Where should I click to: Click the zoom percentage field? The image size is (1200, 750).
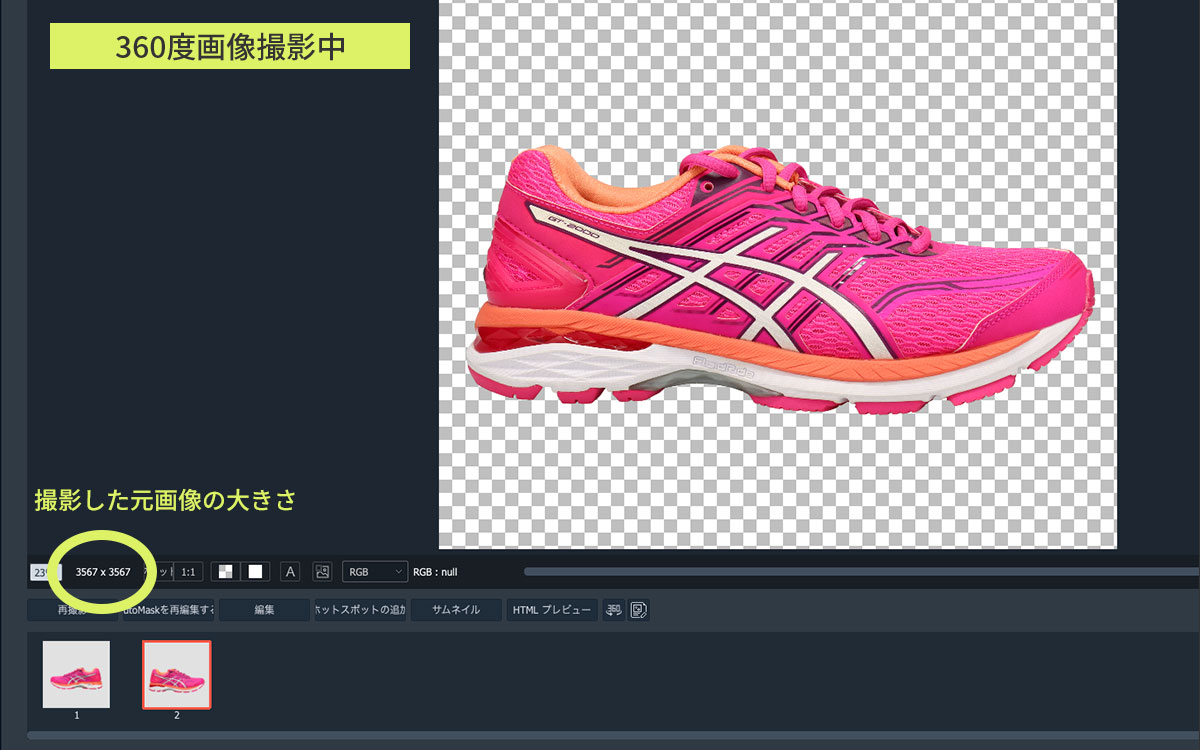coord(42,572)
